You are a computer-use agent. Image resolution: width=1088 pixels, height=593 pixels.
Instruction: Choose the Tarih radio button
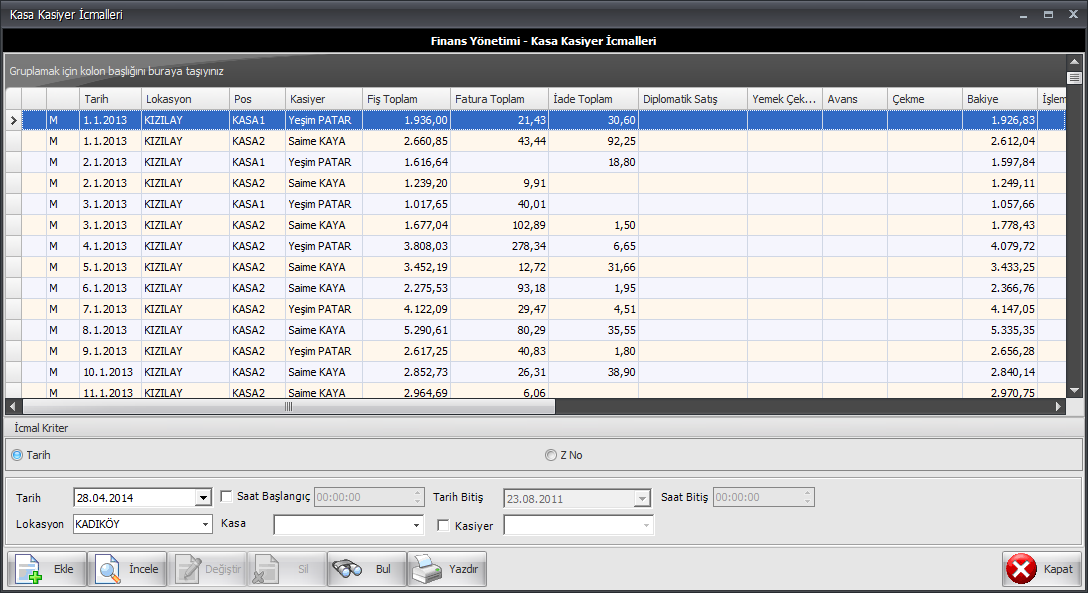point(16,455)
